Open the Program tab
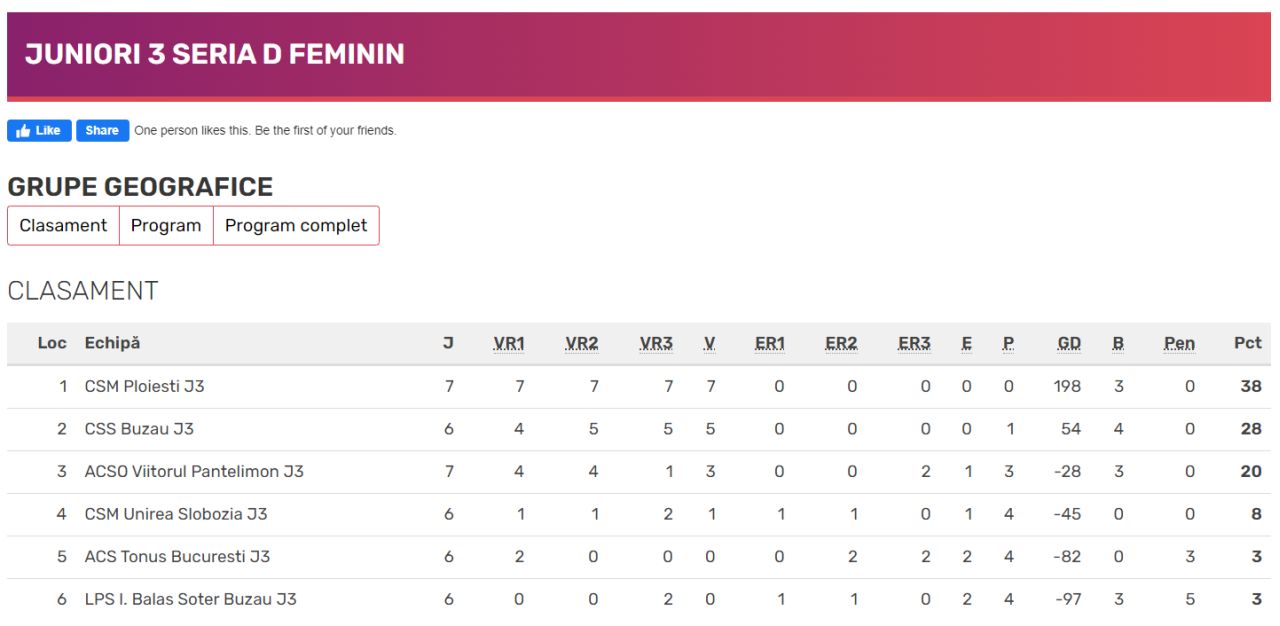This screenshot has height=626, width=1280. 166,226
